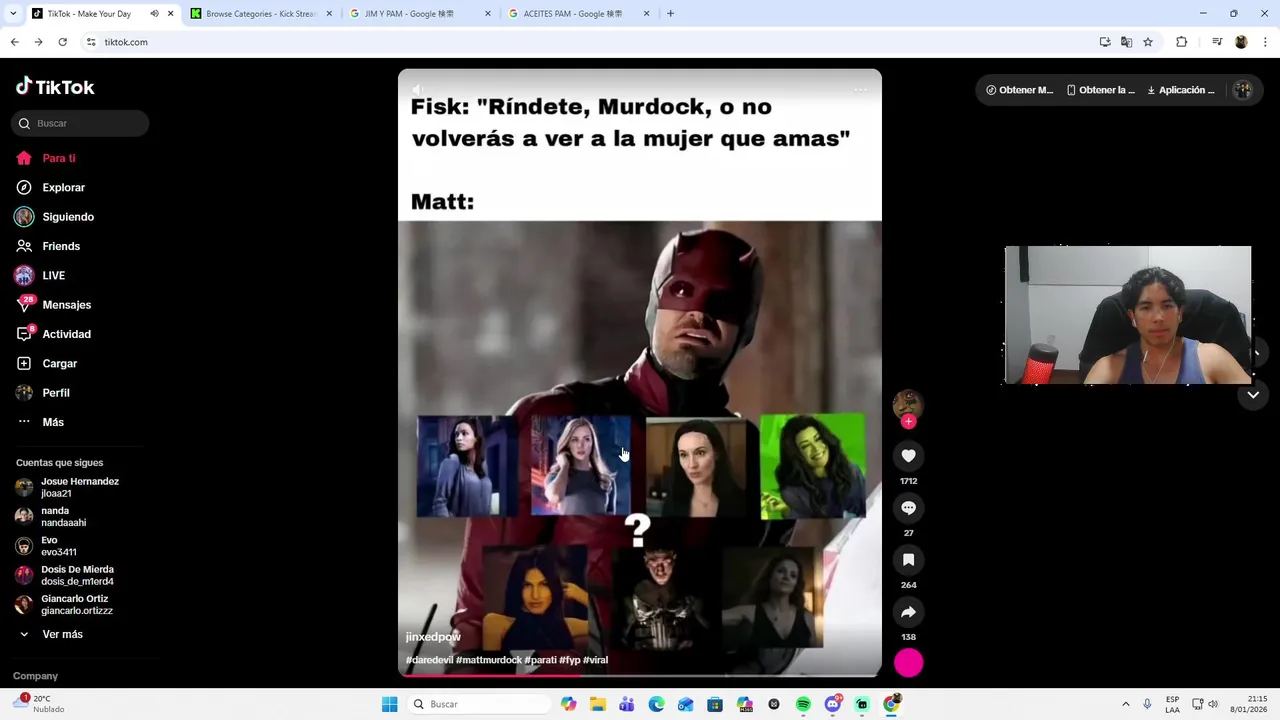Expand the Company footer section
1280x720 pixels.
pyautogui.click(x=35, y=676)
